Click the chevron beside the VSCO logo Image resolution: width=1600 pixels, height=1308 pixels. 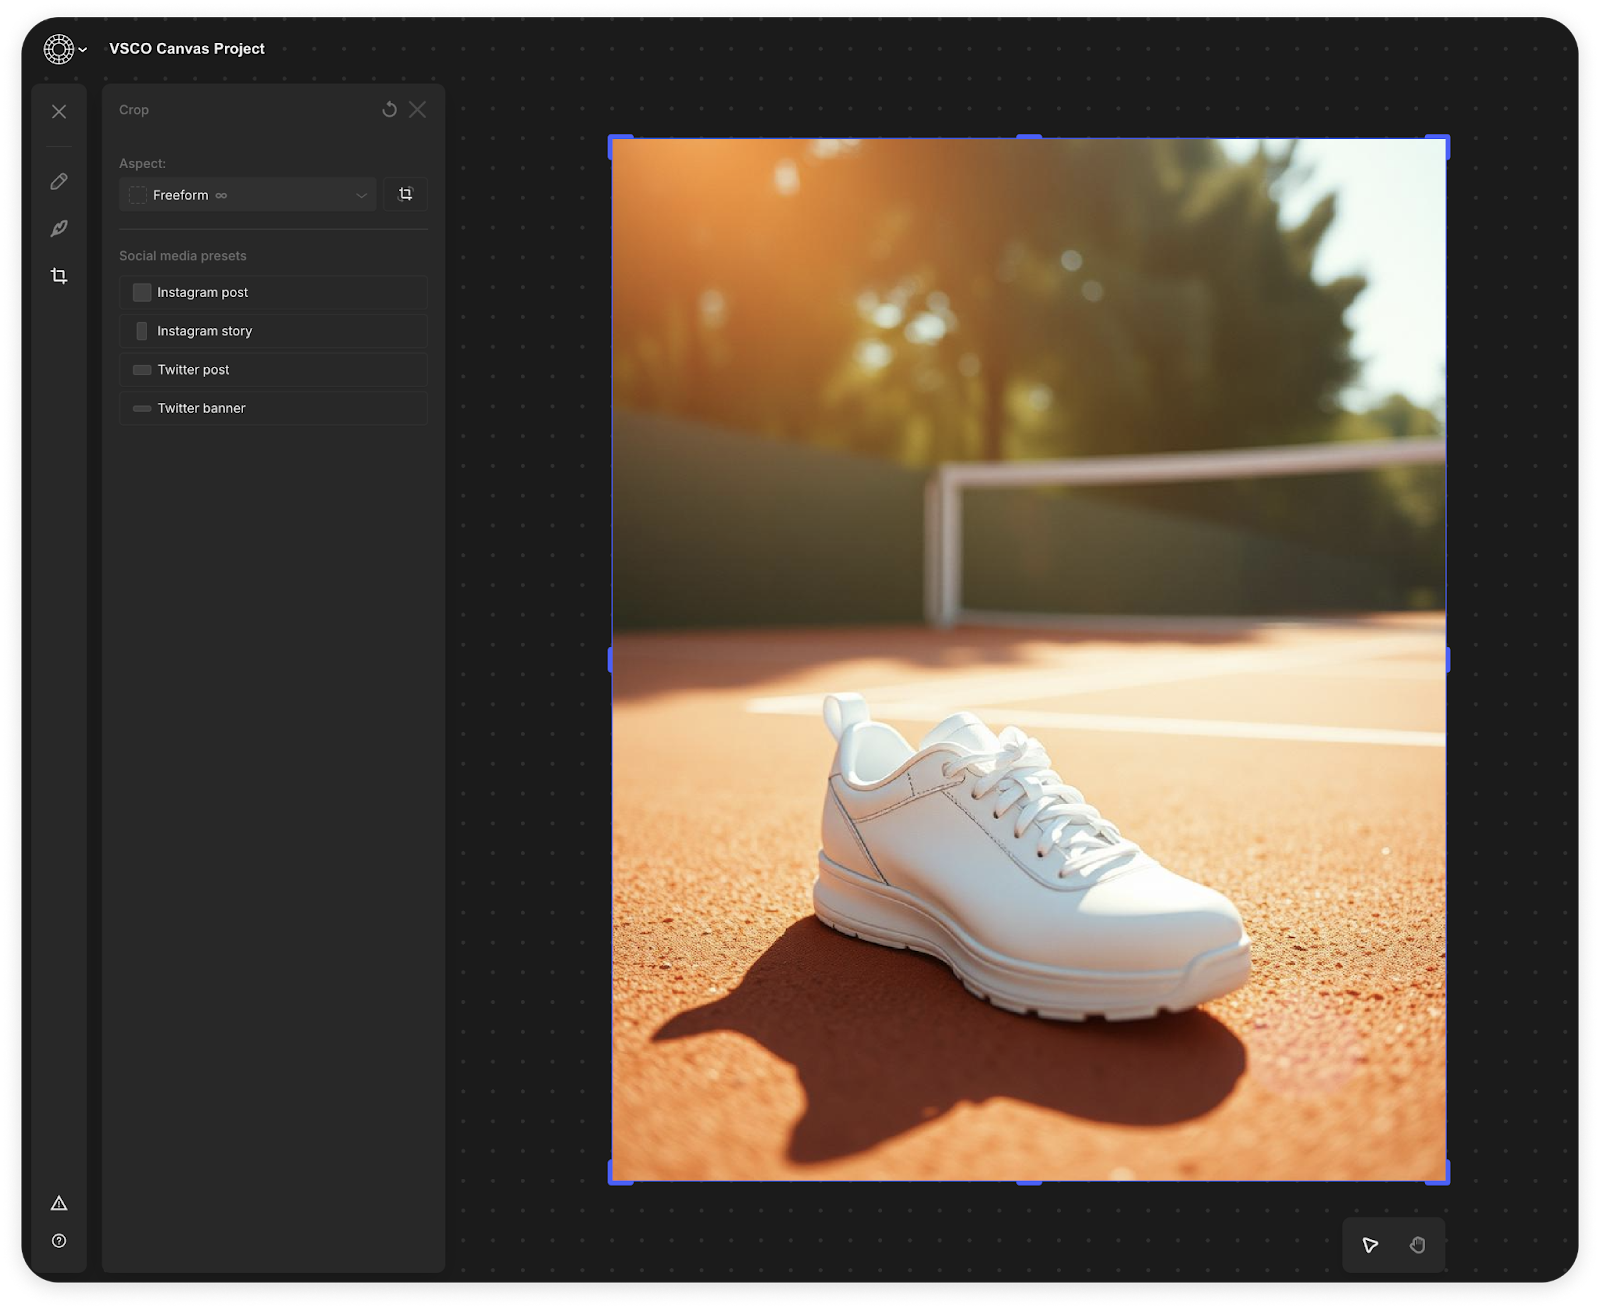point(83,49)
